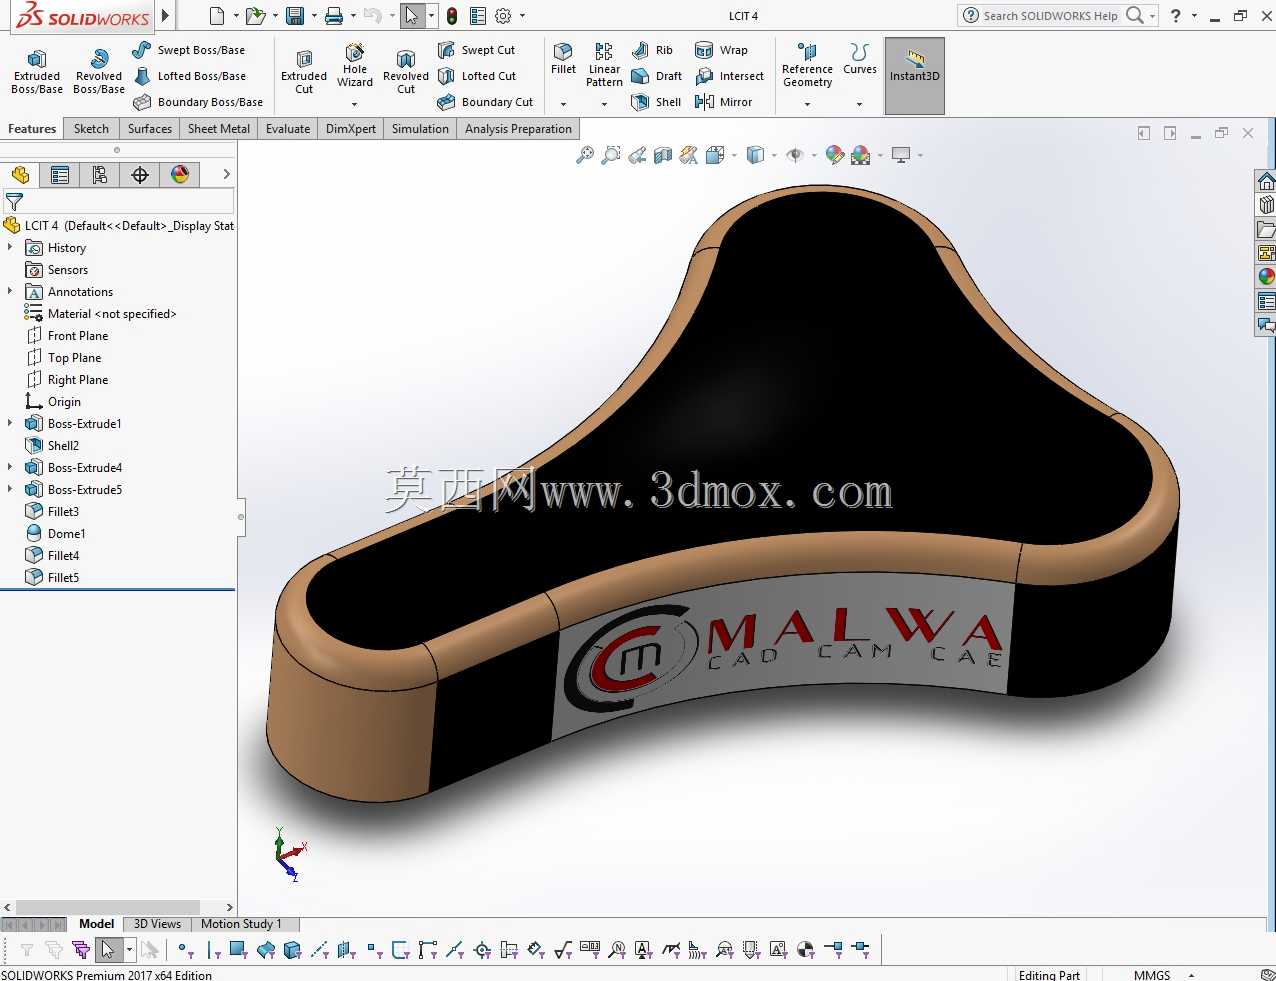Select the Rib tool
The image size is (1276, 981).
click(653, 50)
